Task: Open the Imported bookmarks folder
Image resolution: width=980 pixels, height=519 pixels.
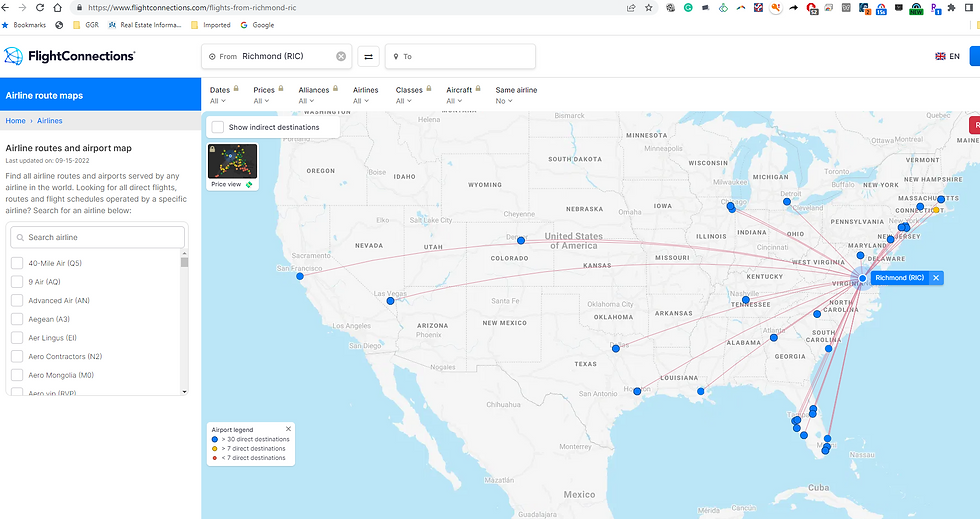Action: [211, 25]
